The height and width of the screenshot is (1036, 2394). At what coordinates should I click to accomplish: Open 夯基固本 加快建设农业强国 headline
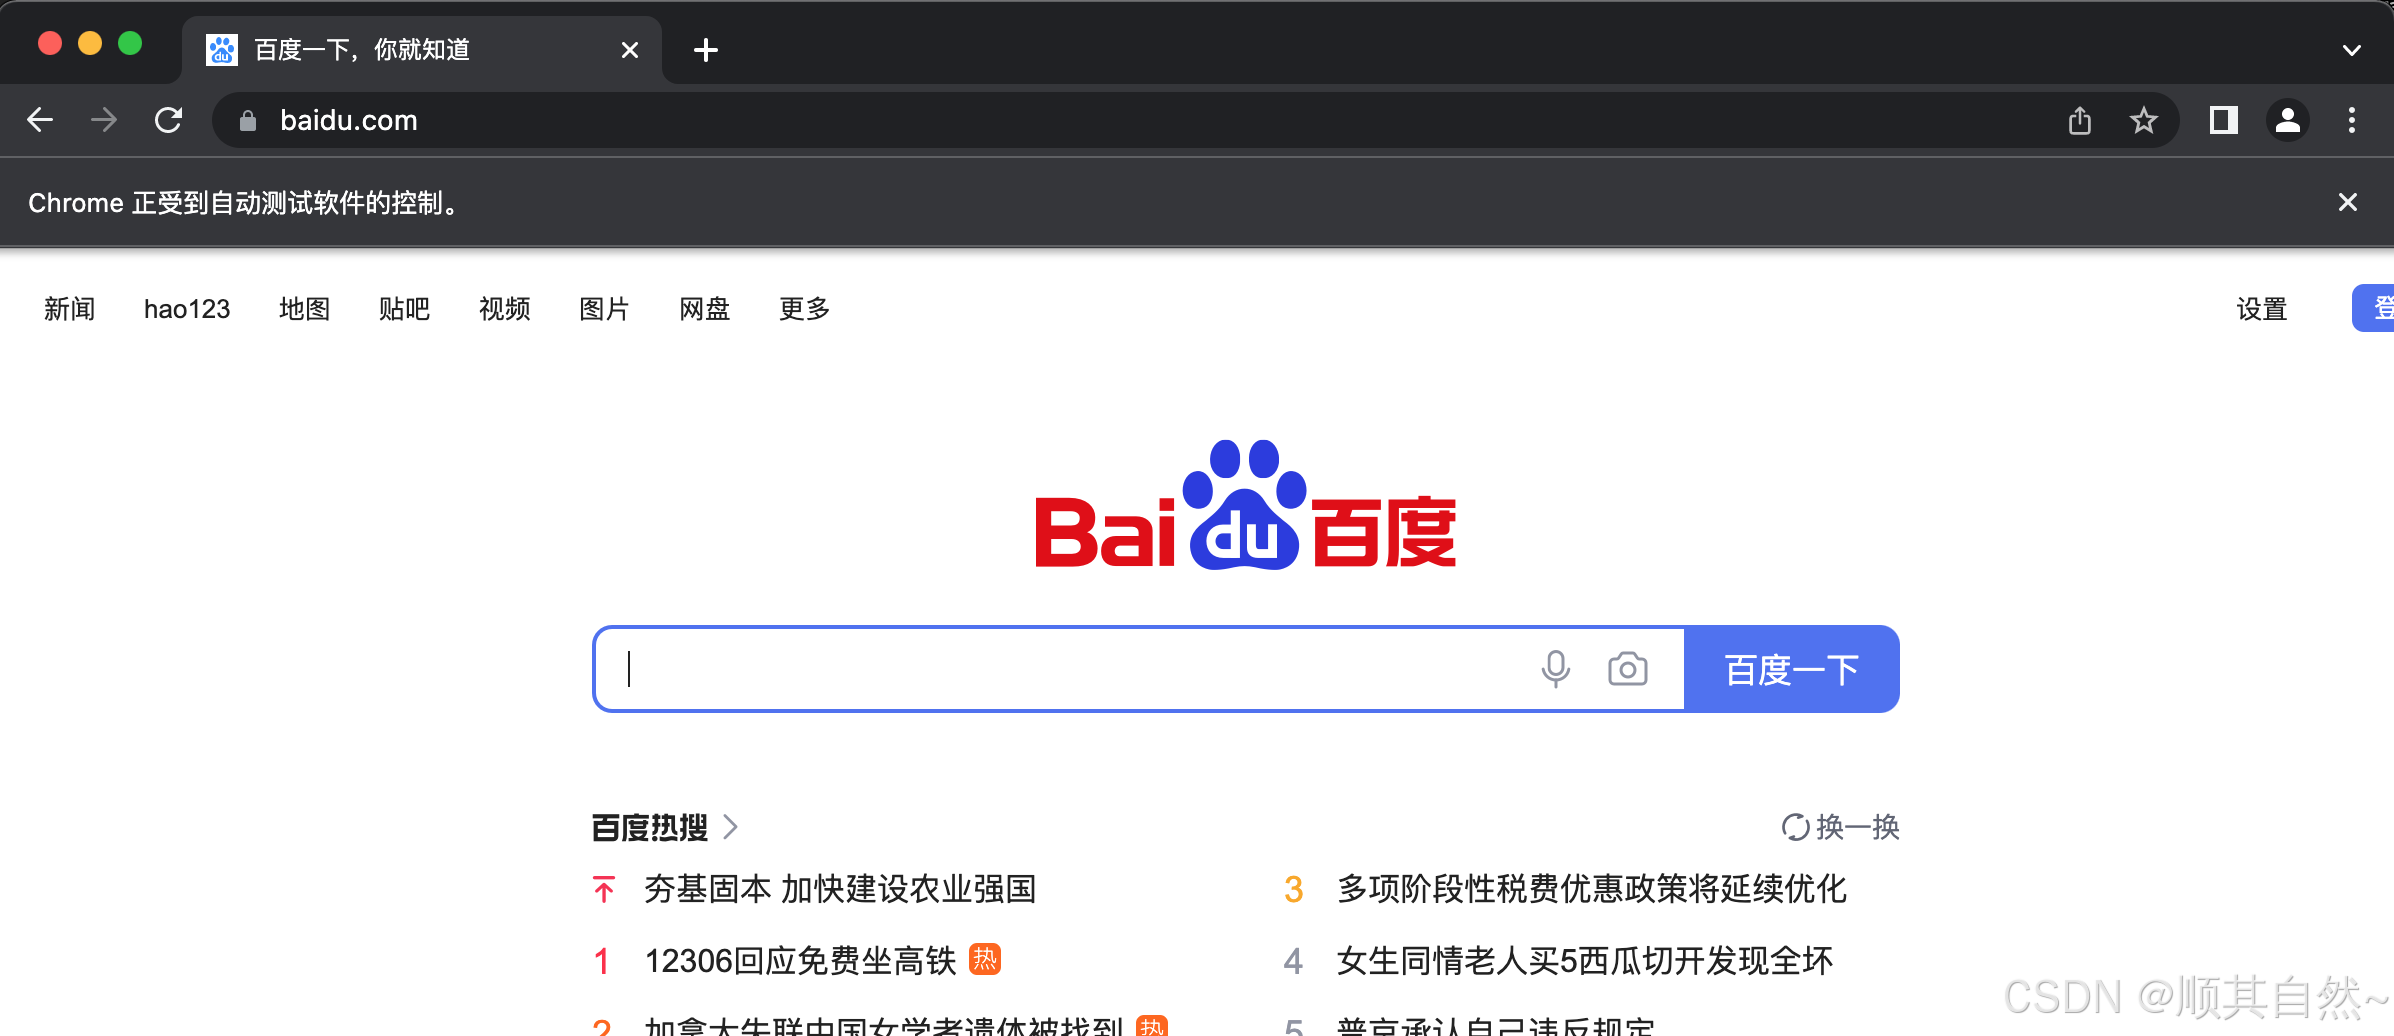click(x=840, y=889)
